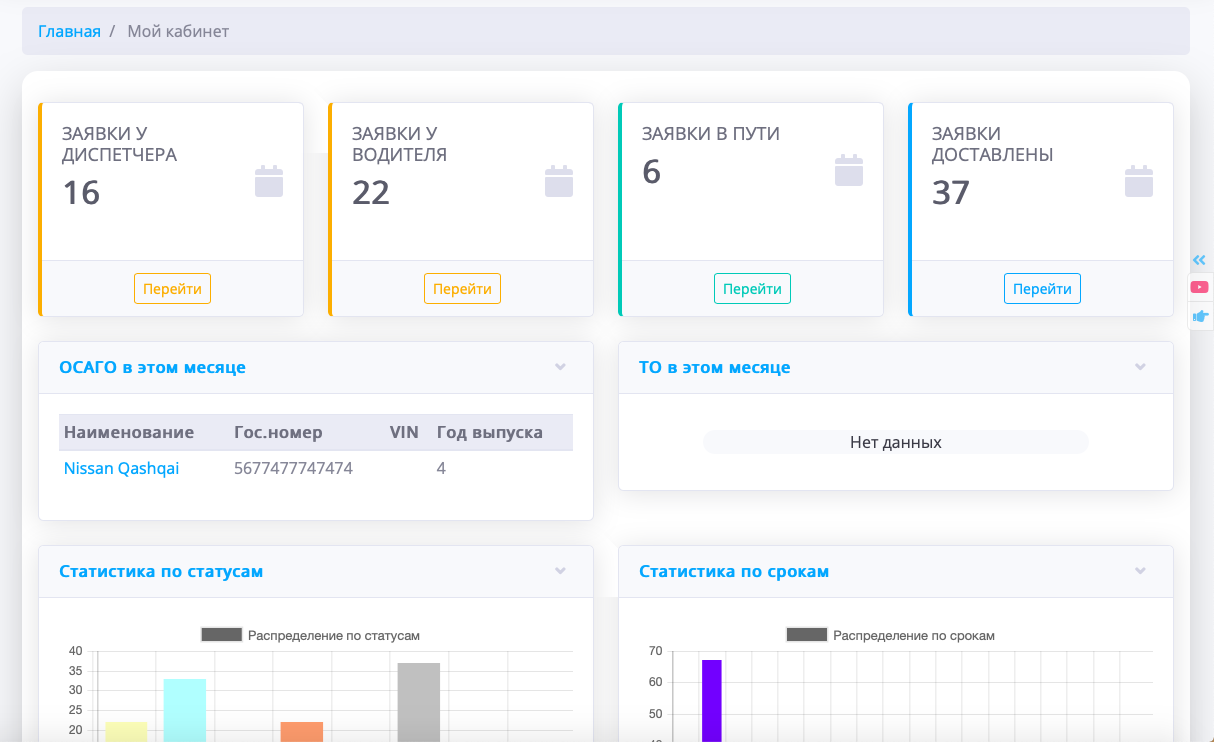1214x742 pixels.
Task: Click calendar icon in Заявки доставлены card
Action: (x=1139, y=181)
